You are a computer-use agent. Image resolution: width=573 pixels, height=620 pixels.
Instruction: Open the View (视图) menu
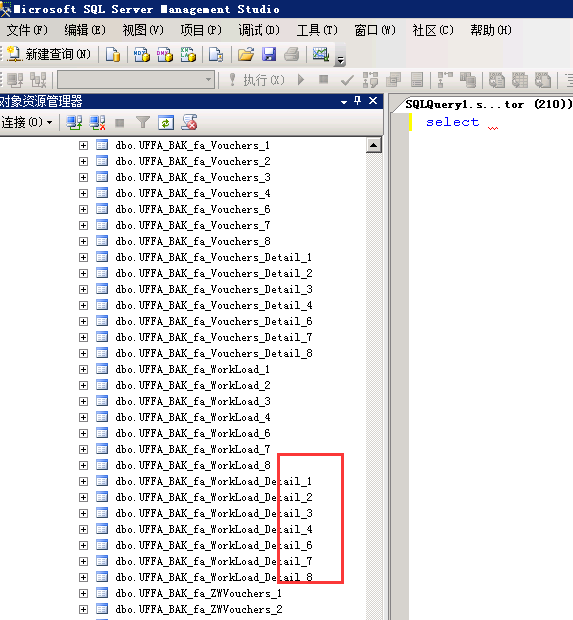tap(142, 30)
